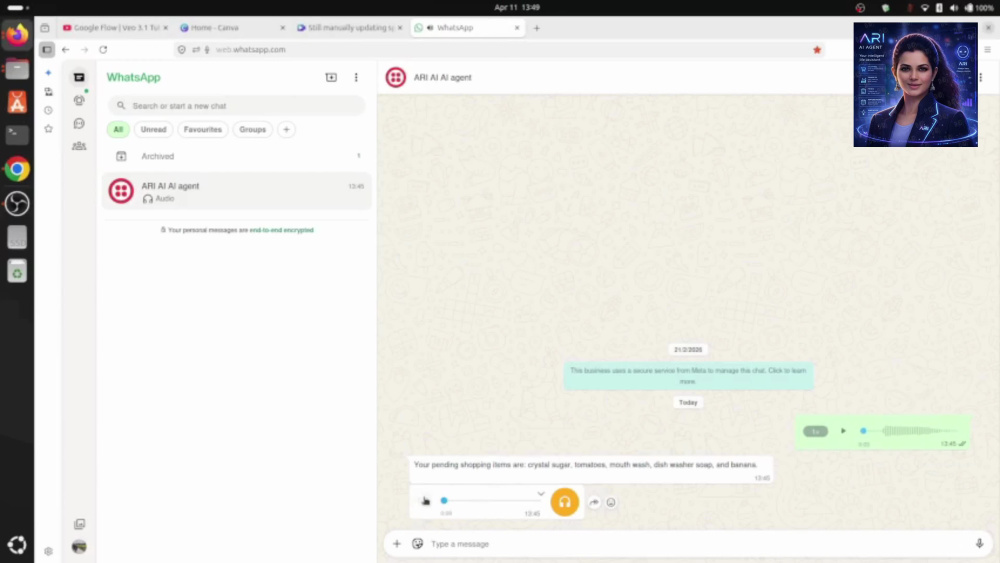Open a new browser tab
Screen dimensions: 1000x563
click(536, 28)
